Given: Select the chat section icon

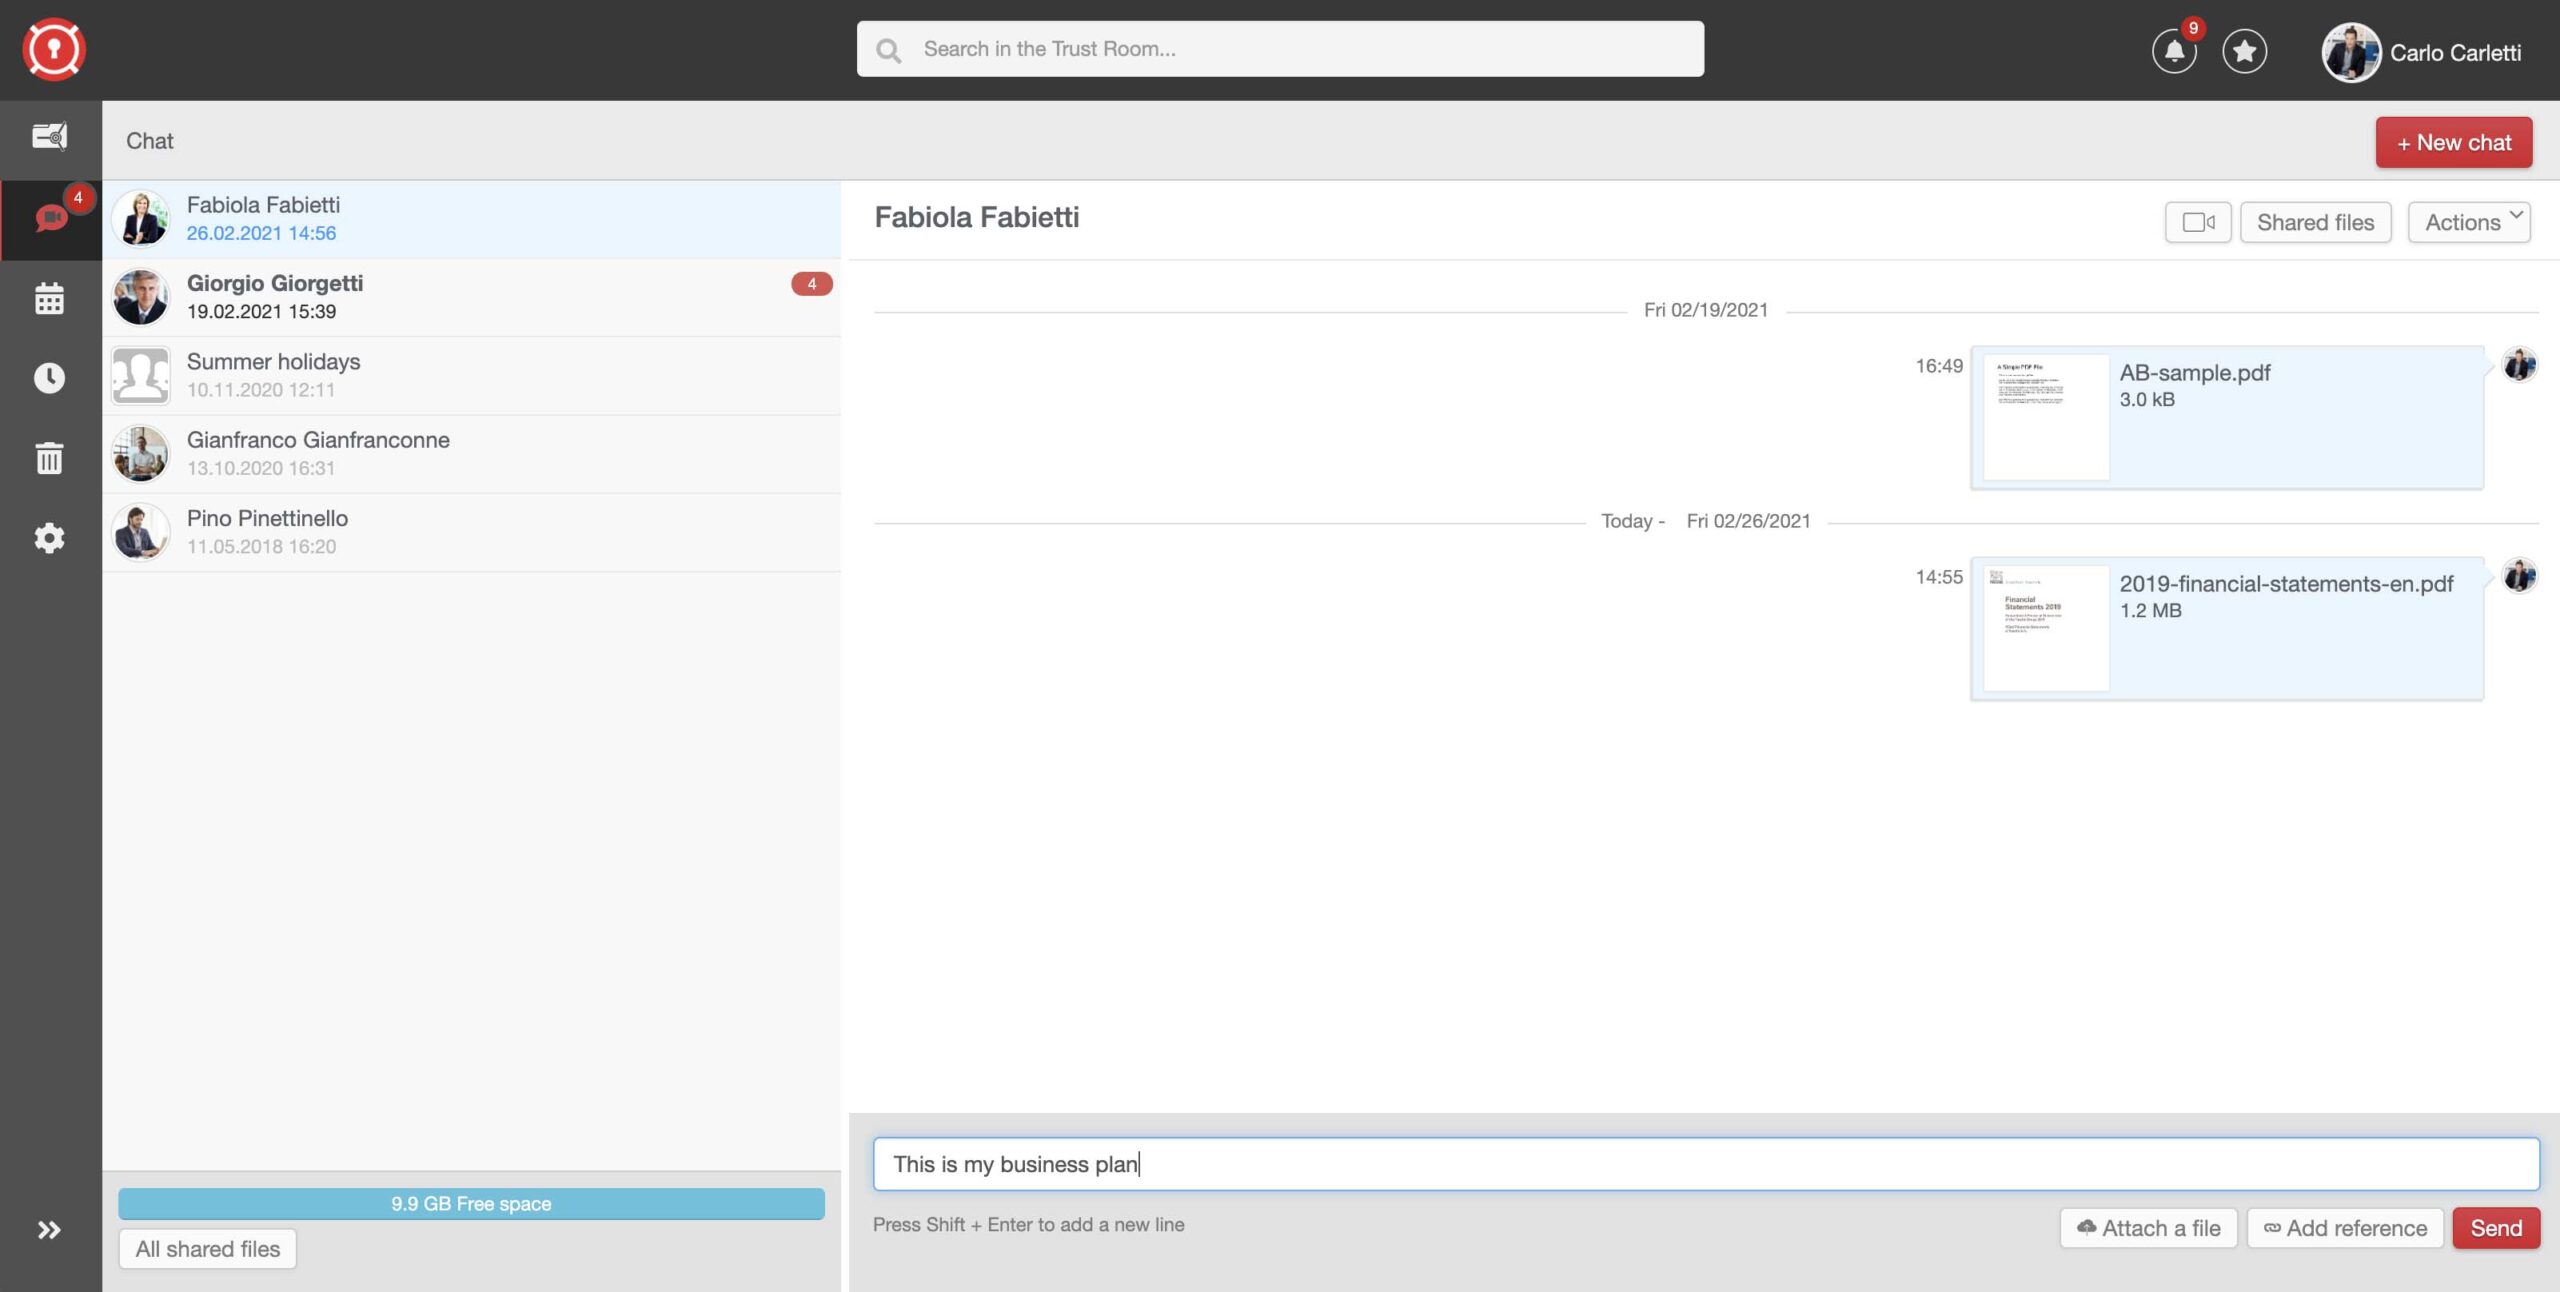Looking at the screenshot, I should click(50, 218).
